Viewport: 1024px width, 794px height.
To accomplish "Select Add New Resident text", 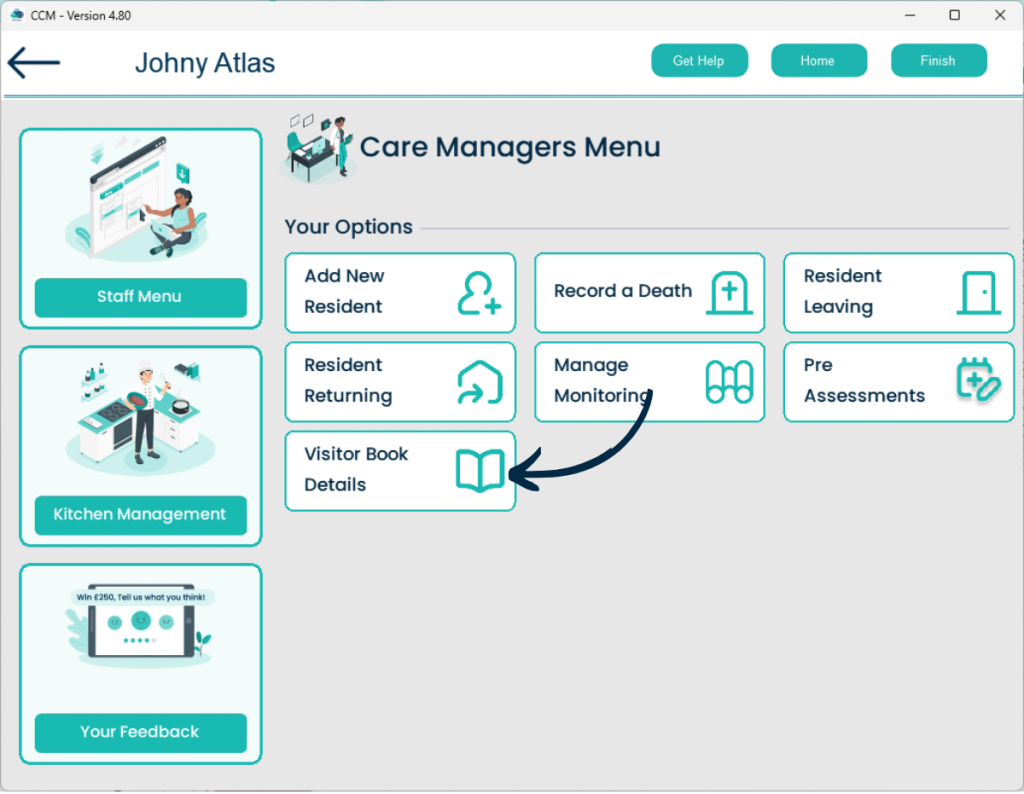I will tap(344, 291).
